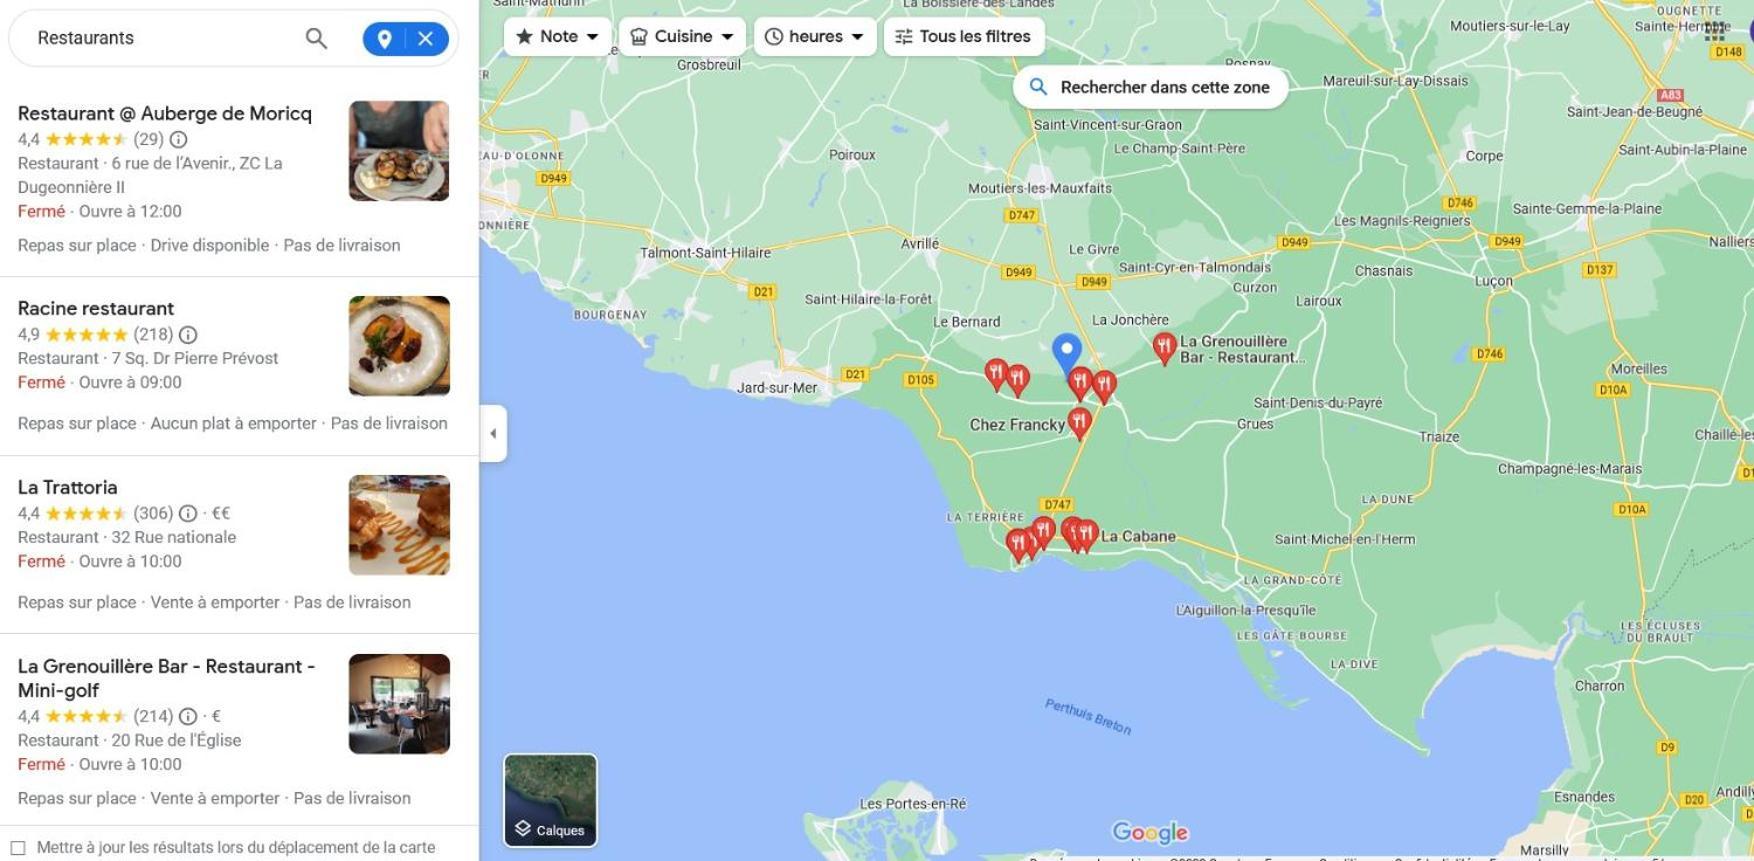Click La Grenouillère Bar restaurant map pin
Image resolution: width=1754 pixels, height=861 pixels.
[x=1164, y=347]
